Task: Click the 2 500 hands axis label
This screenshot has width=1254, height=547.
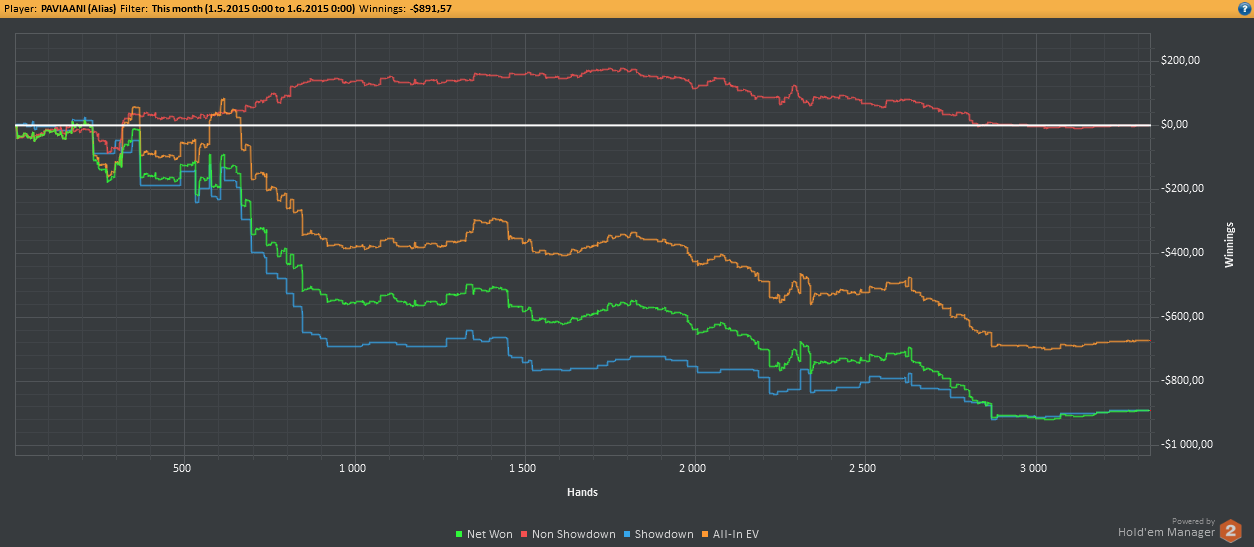Action: 862,468
